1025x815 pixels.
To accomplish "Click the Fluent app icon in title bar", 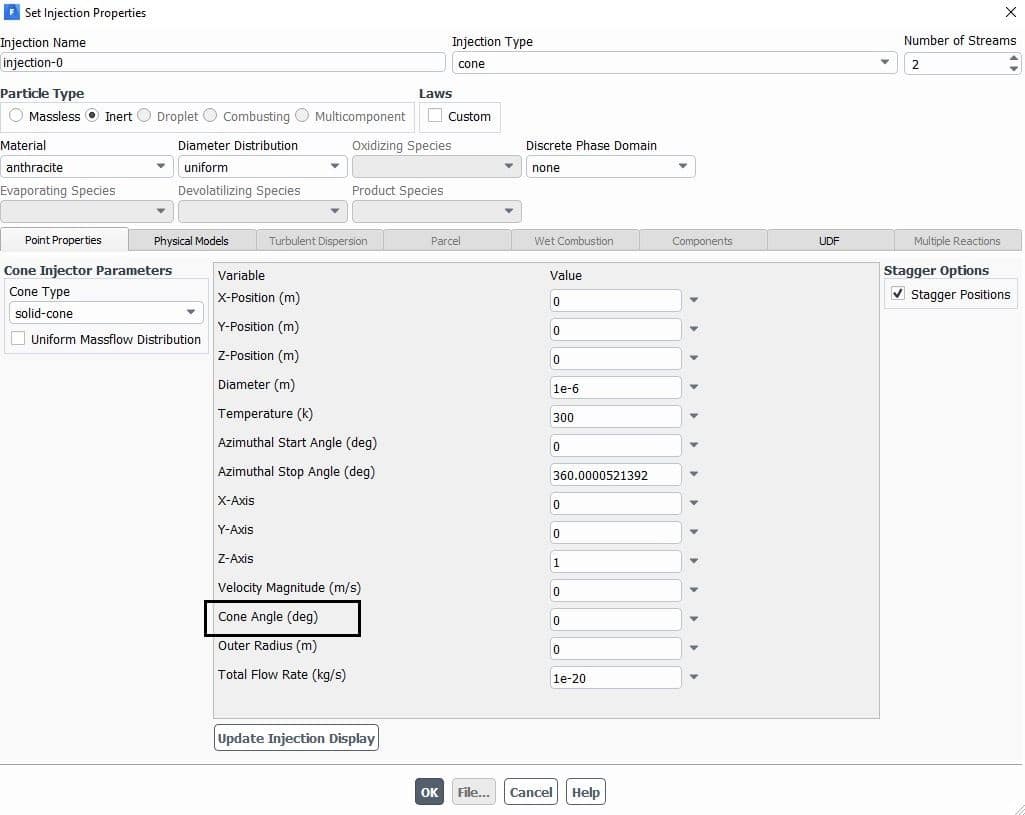I will pos(12,13).
